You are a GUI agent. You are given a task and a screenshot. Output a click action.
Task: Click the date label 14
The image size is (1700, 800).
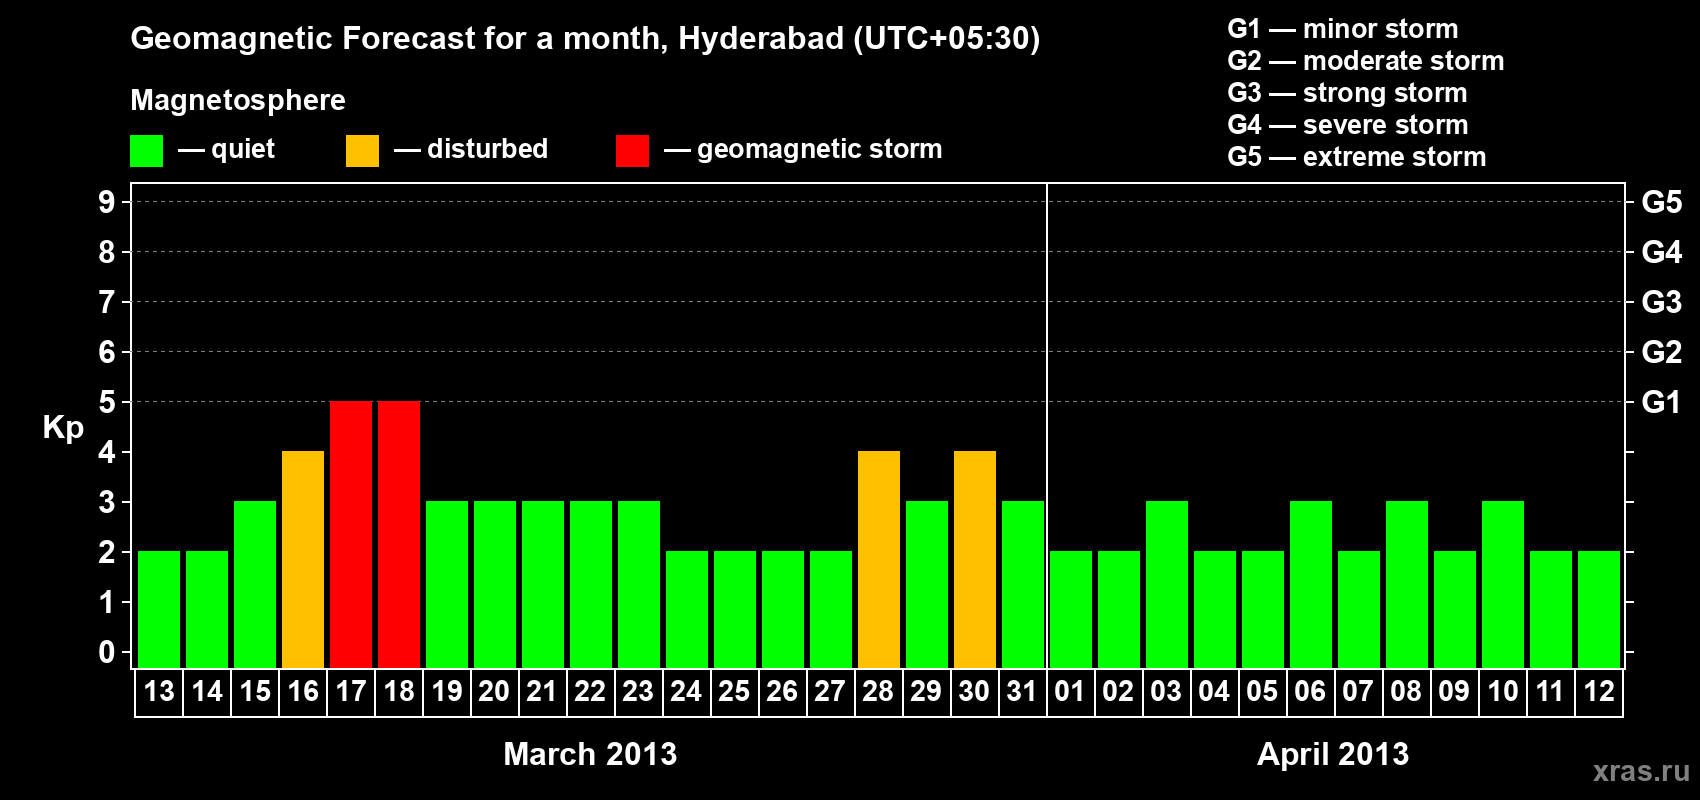207,691
